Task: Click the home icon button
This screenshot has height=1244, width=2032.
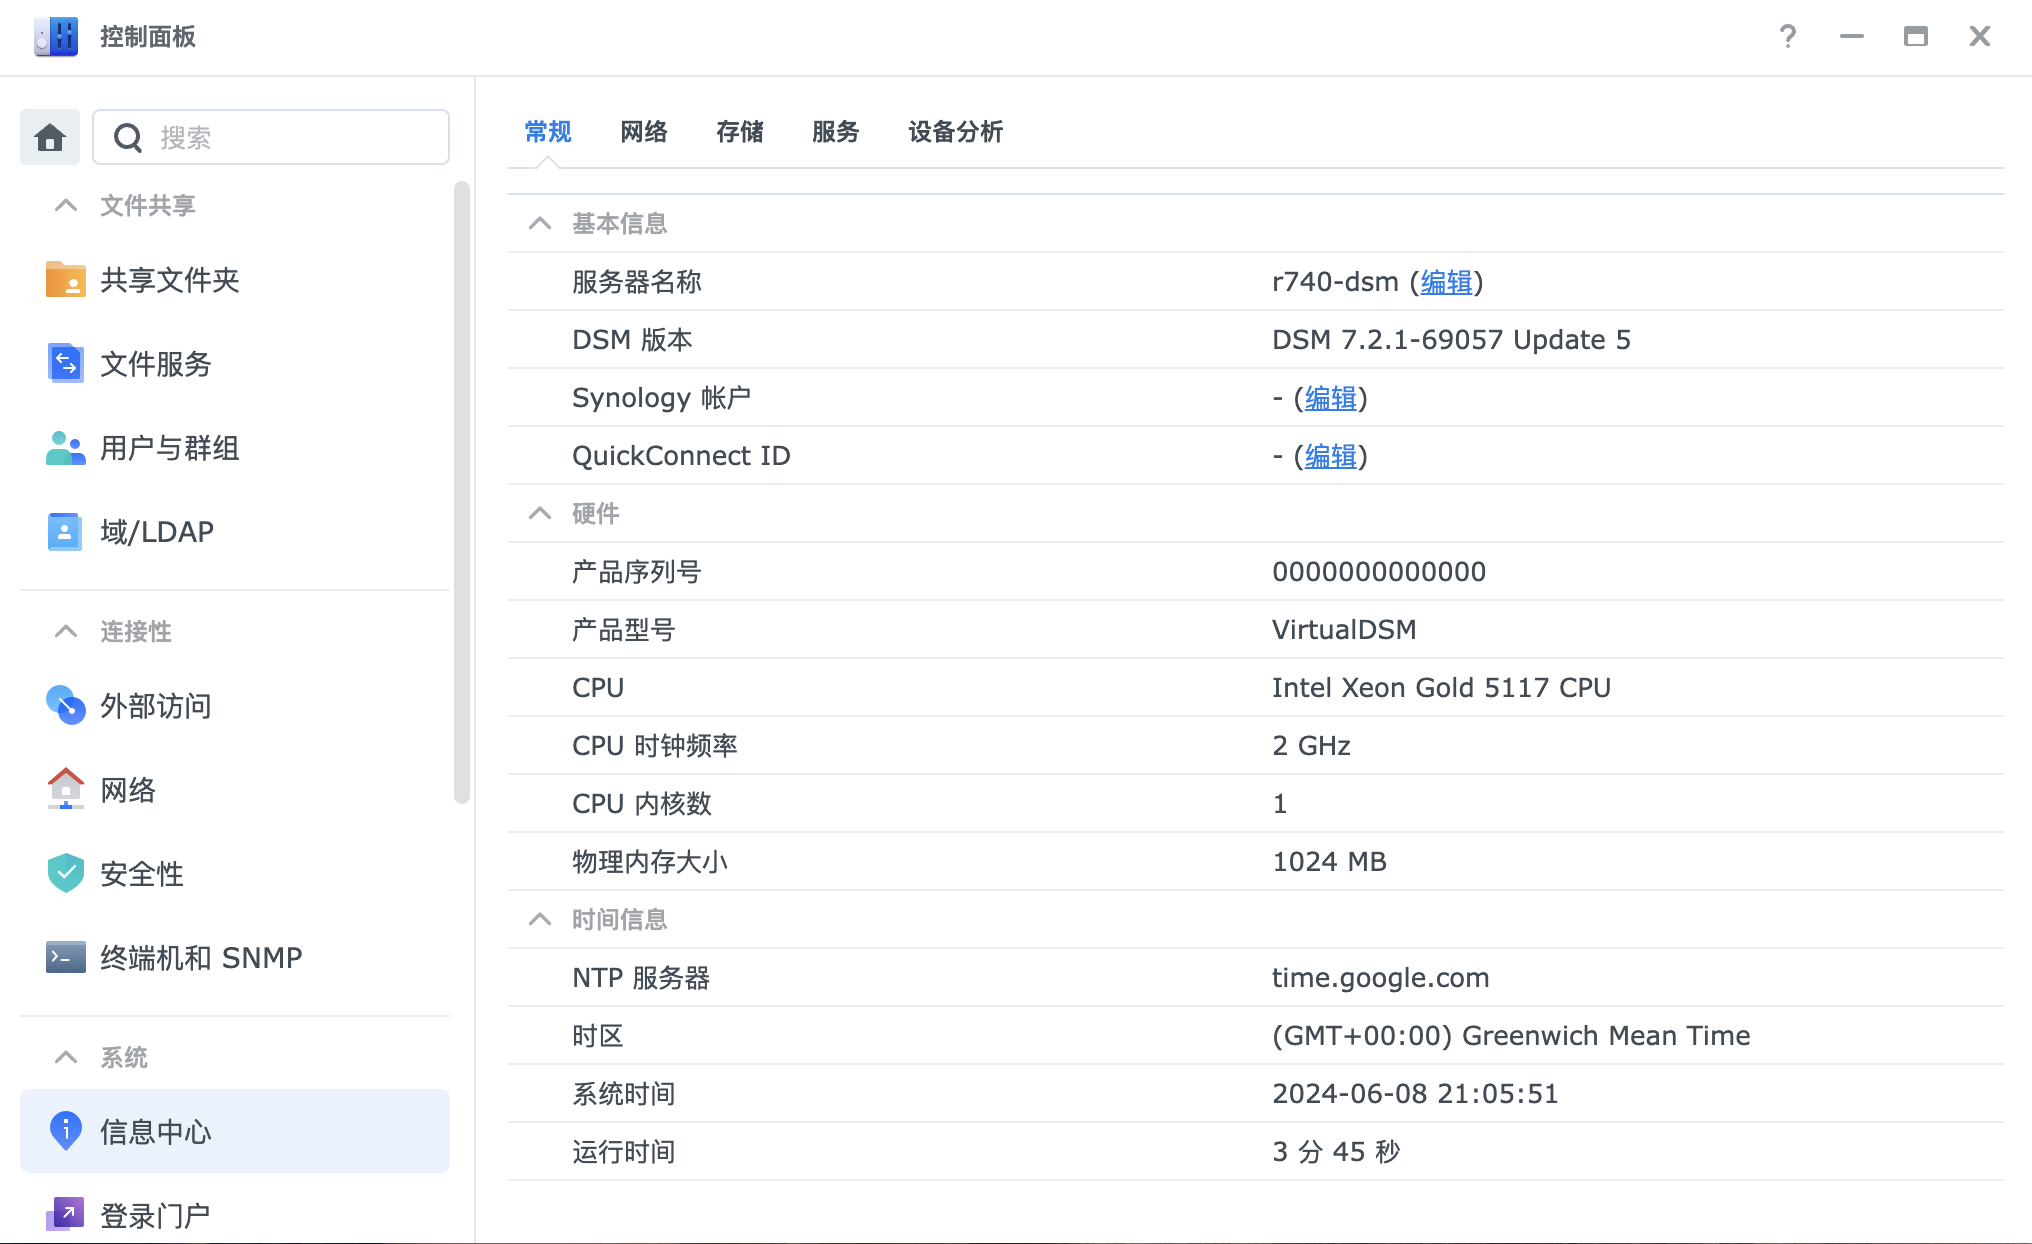Action: pos(50,137)
